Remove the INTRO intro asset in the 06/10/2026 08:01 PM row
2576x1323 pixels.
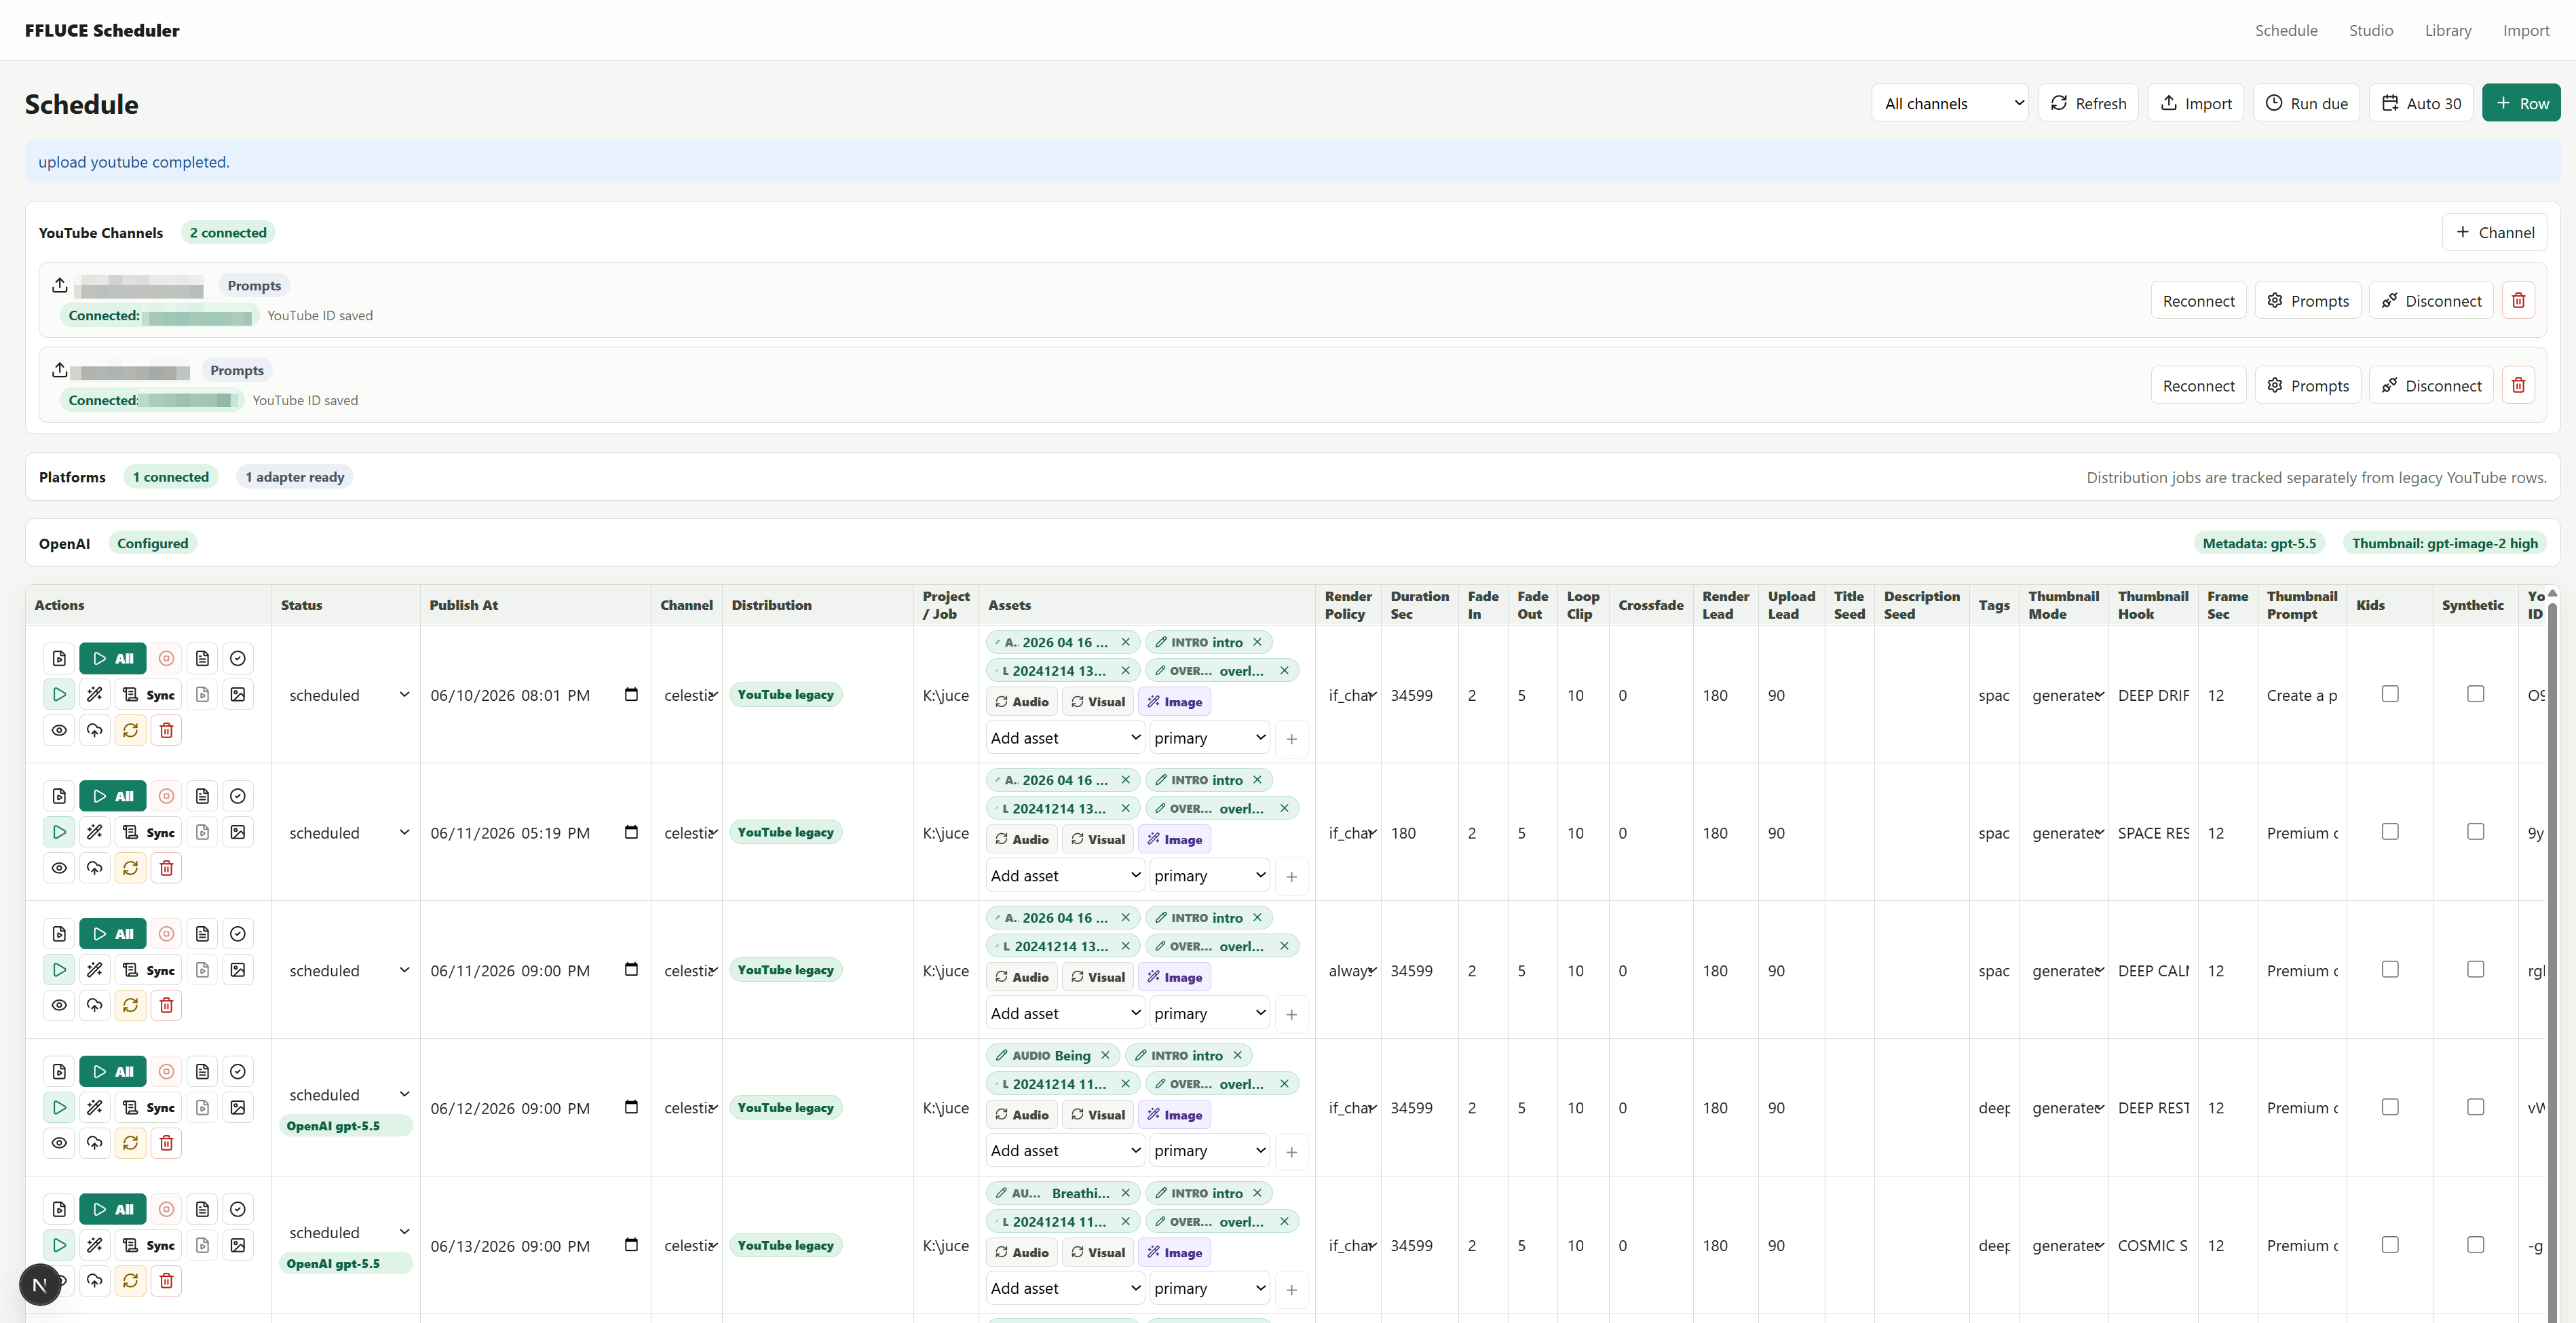pyautogui.click(x=1257, y=642)
